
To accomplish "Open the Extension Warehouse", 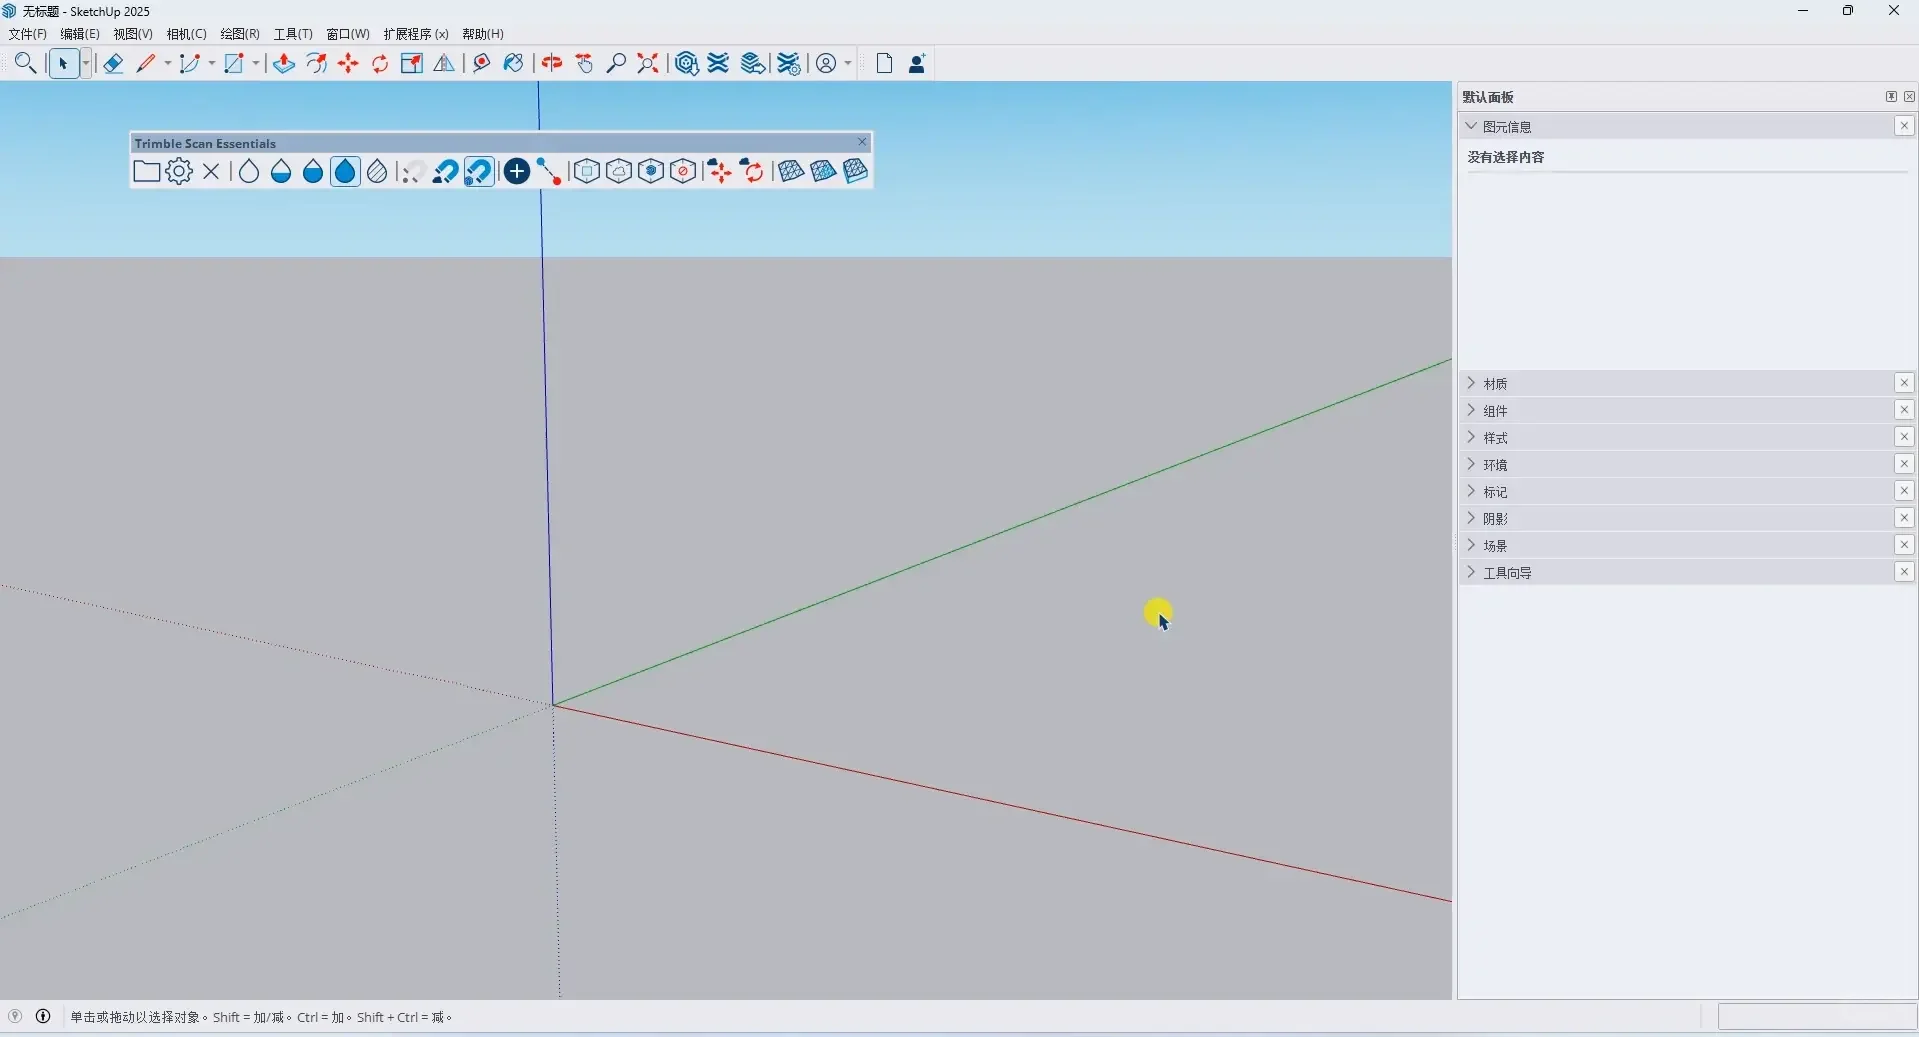I will click(719, 64).
